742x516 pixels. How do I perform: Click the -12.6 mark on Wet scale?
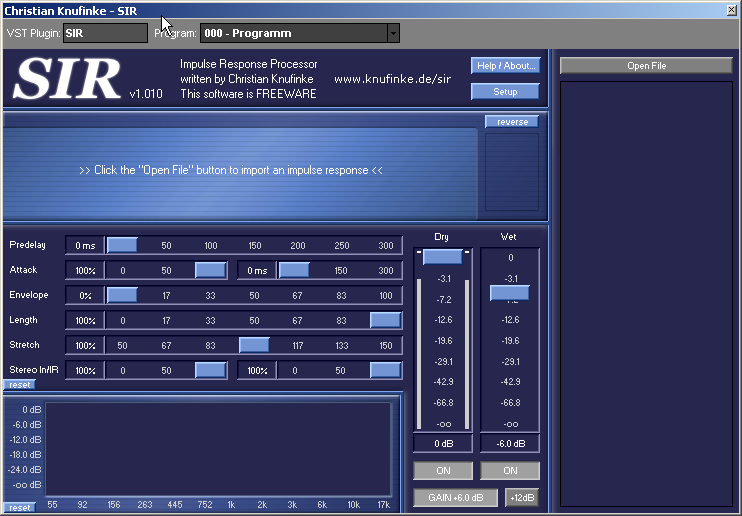tap(510, 320)
